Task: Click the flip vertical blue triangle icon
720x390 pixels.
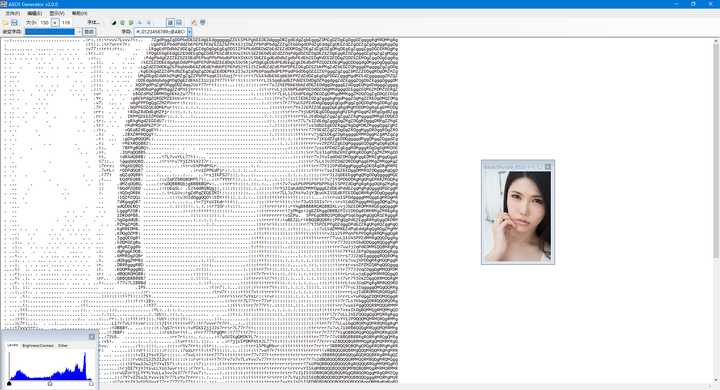Action: [140, 23]
